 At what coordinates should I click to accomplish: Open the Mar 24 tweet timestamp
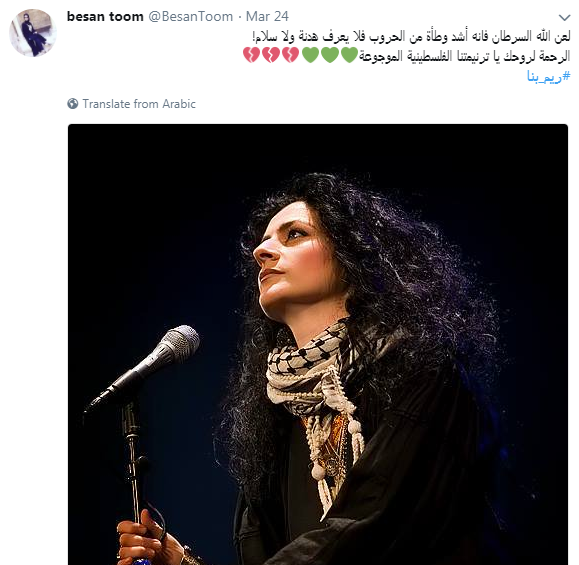[x=267, y=17]
